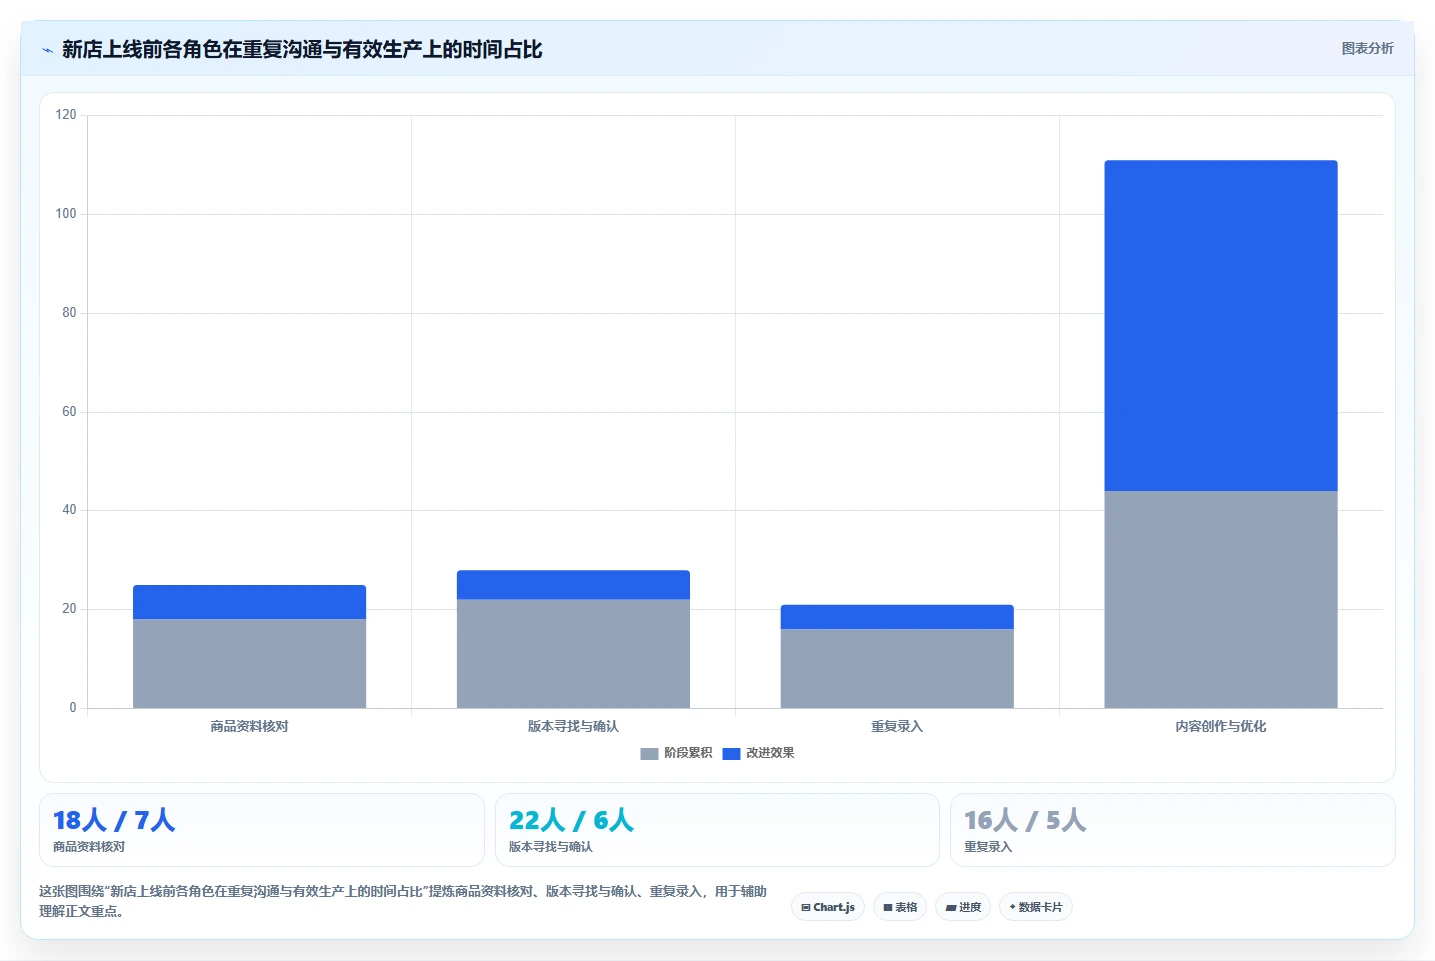Toggle the 改进效果 legend item

point(758,753)
